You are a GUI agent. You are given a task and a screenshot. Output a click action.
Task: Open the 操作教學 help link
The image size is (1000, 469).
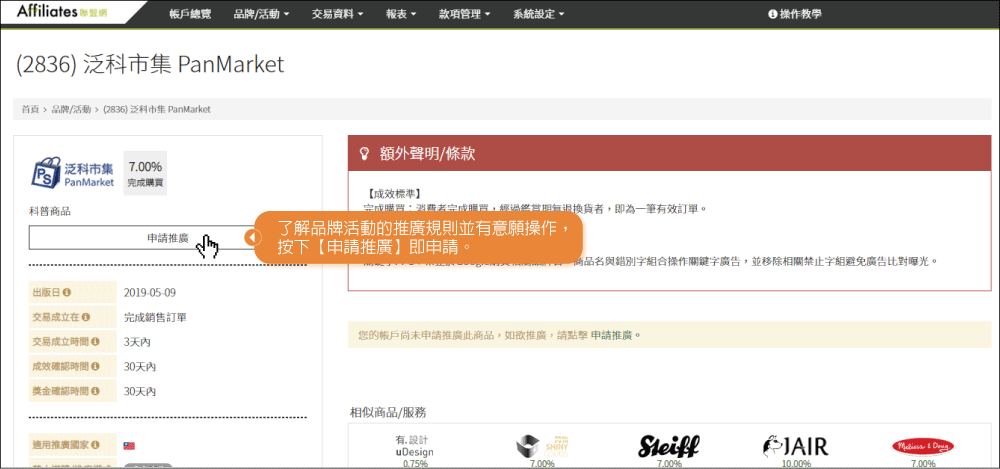pos(795,13)
